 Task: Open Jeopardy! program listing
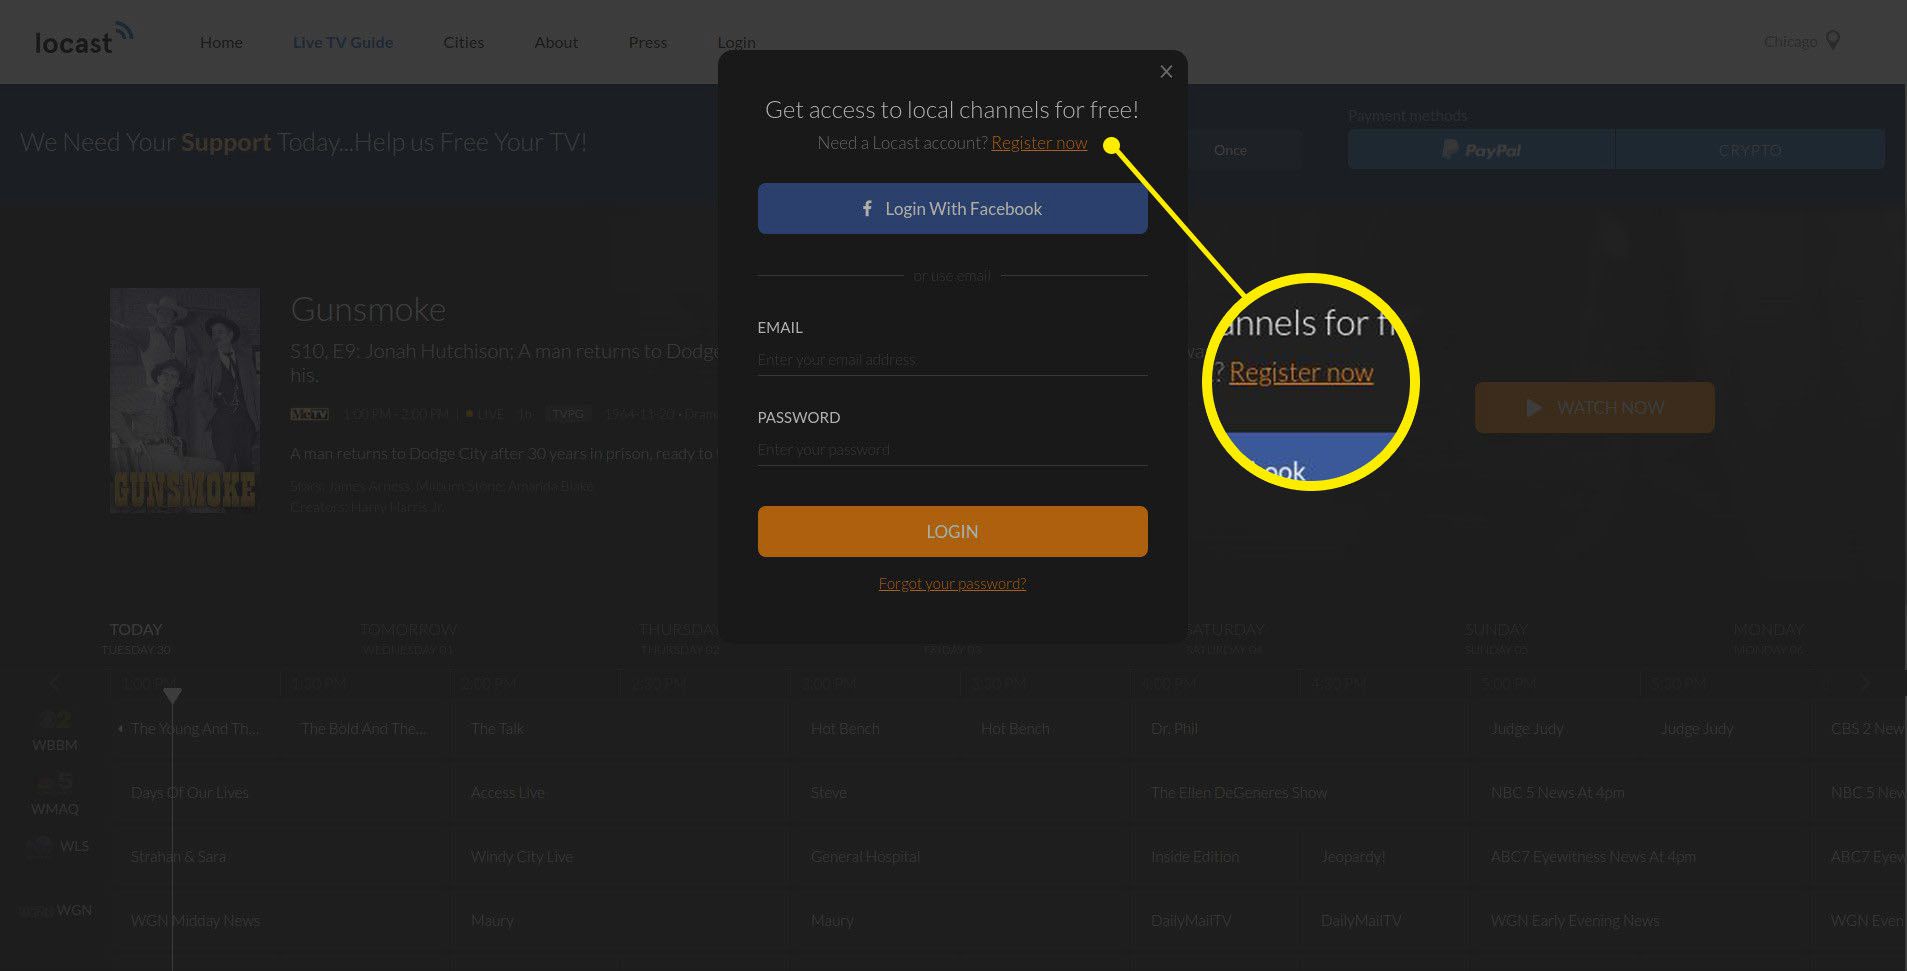1353,857
